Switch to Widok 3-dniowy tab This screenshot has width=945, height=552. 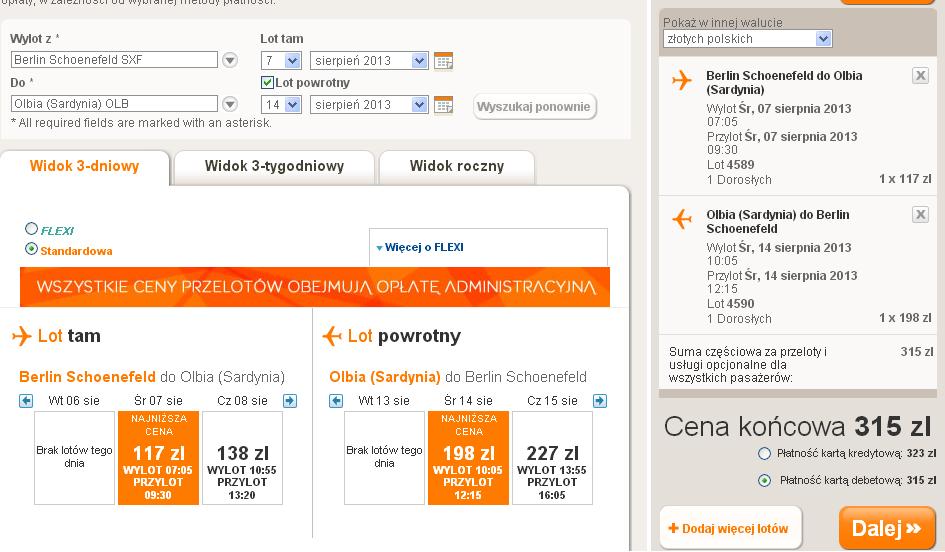[x=84, y=166]
